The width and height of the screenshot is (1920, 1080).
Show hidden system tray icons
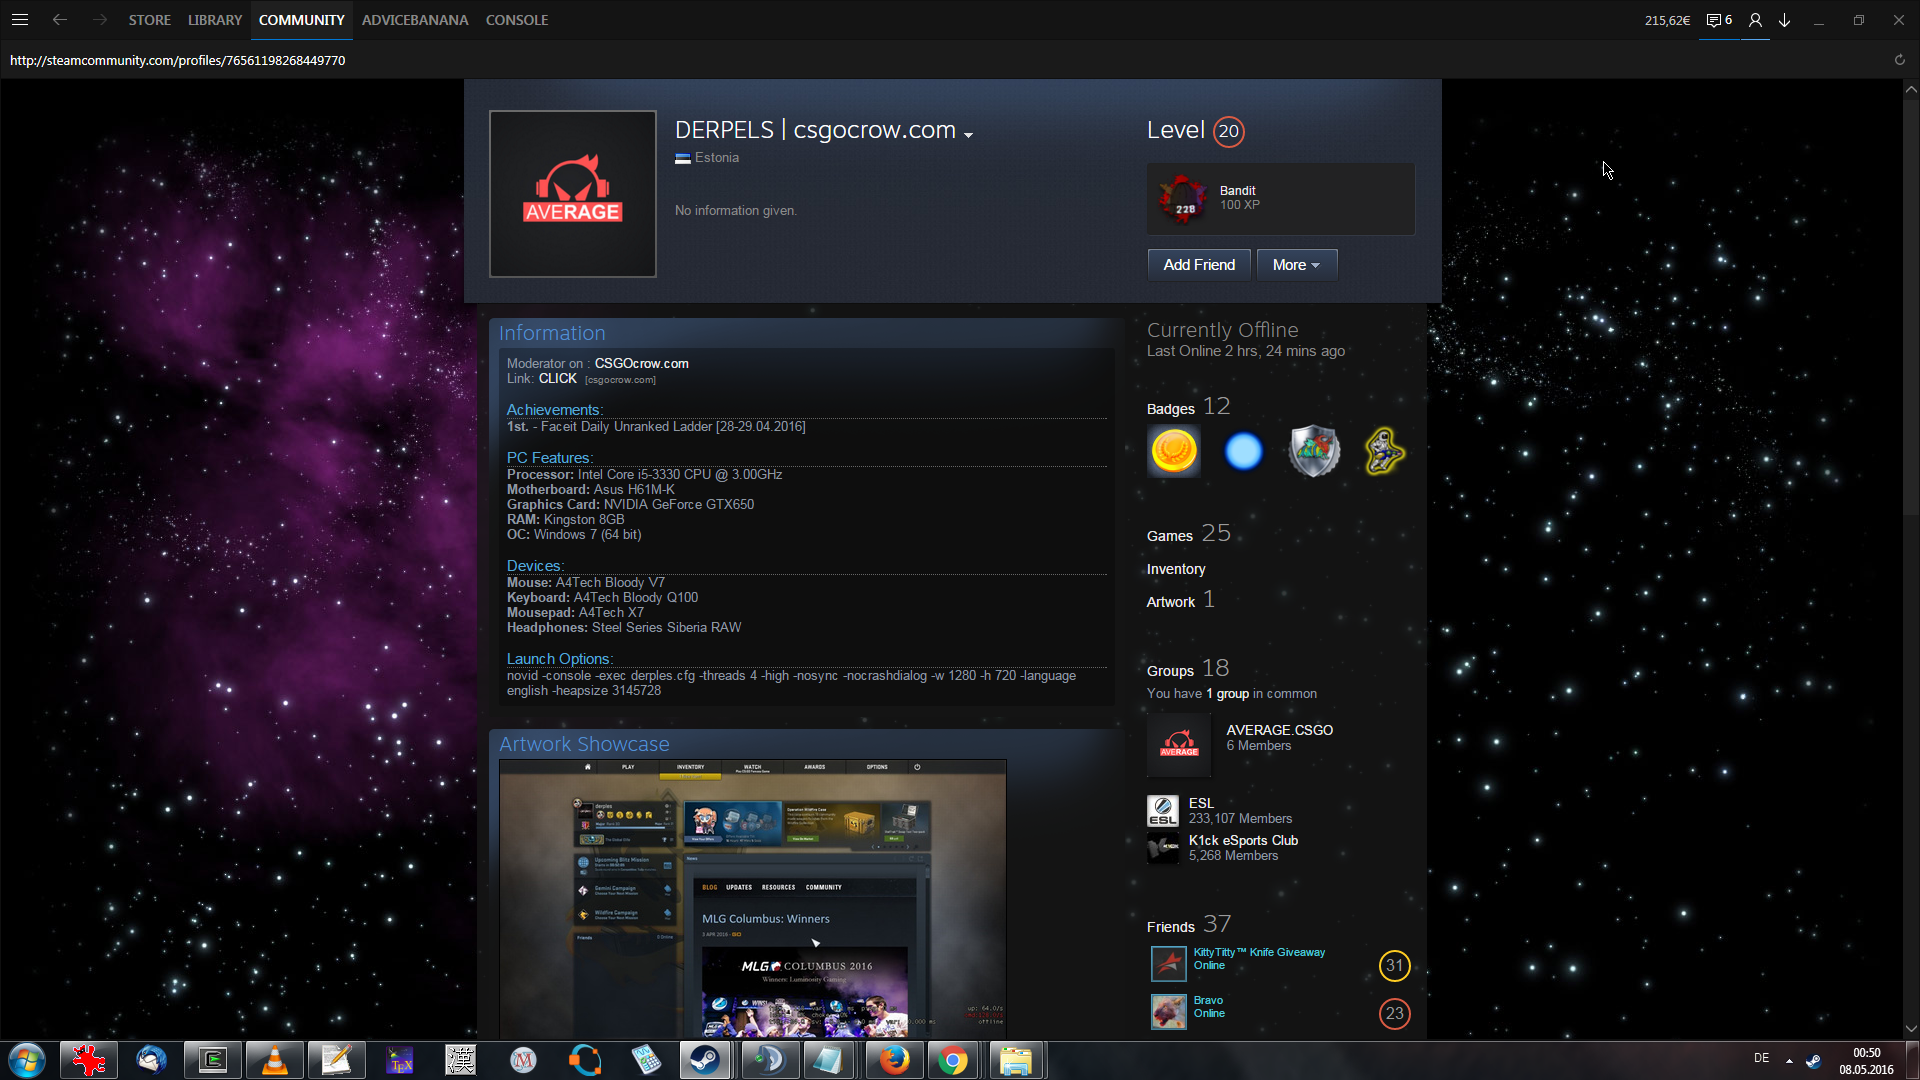1789,1060
